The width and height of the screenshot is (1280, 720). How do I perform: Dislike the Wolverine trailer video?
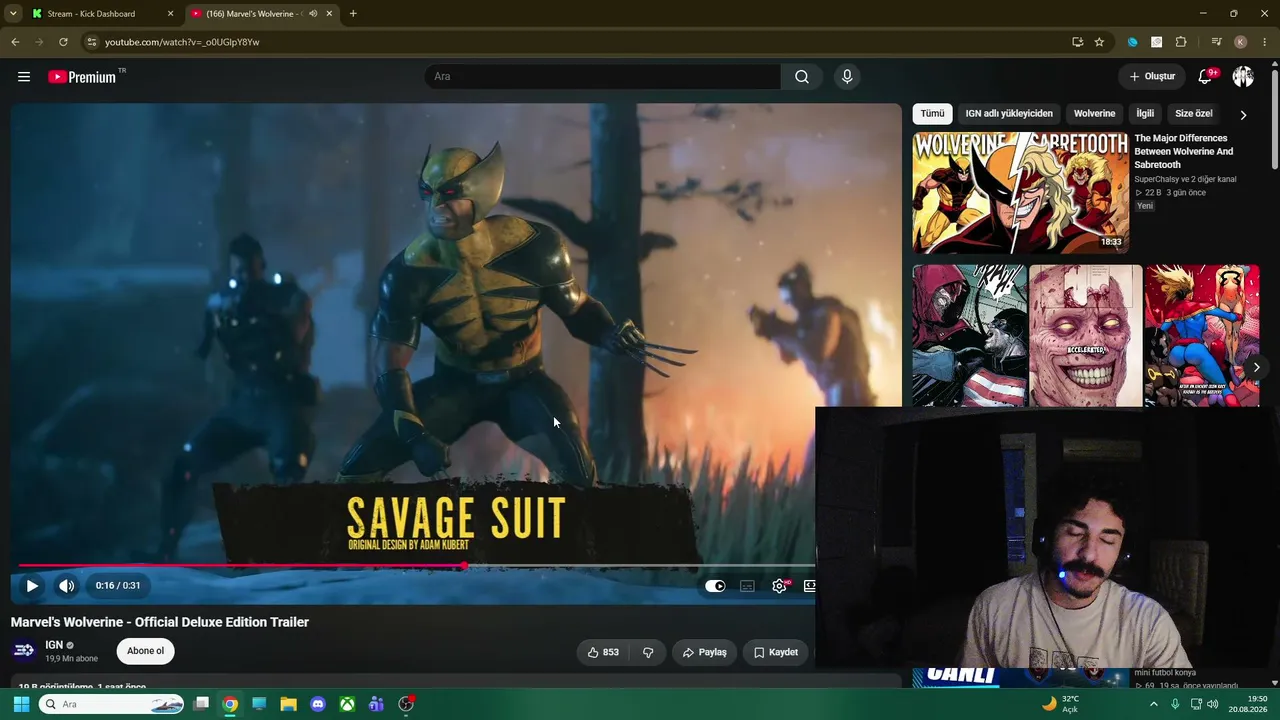click(x=648, y=652)
